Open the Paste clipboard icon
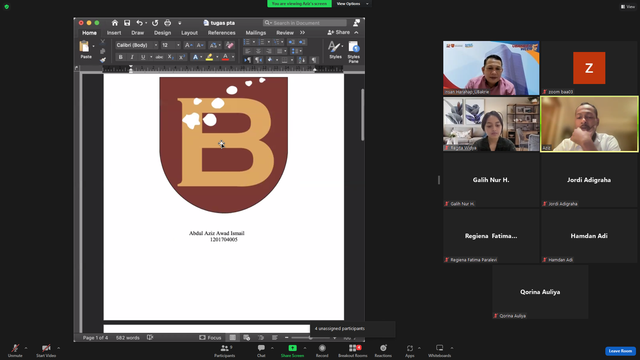The width and height of the screenshot is (640, 360). (x=84, y=47)
